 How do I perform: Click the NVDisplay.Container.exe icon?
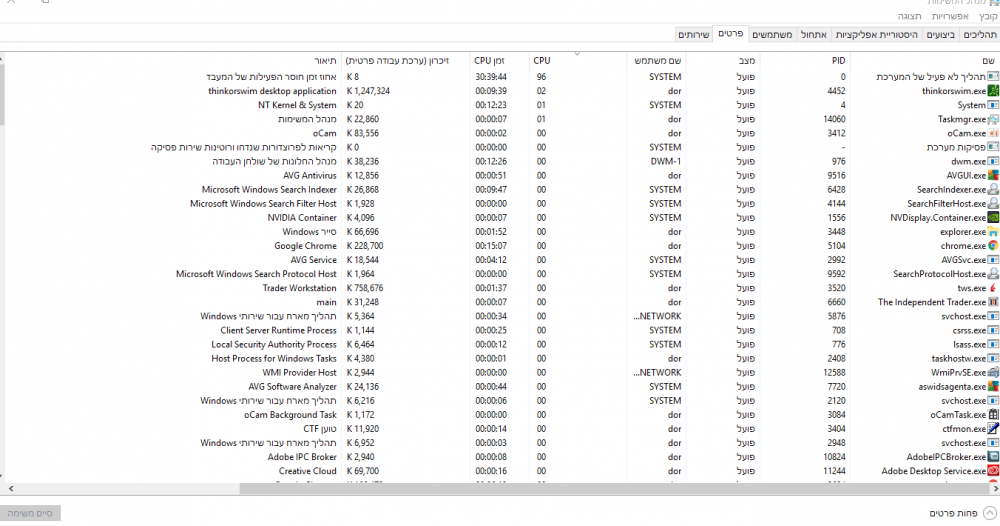click(993, 217)
